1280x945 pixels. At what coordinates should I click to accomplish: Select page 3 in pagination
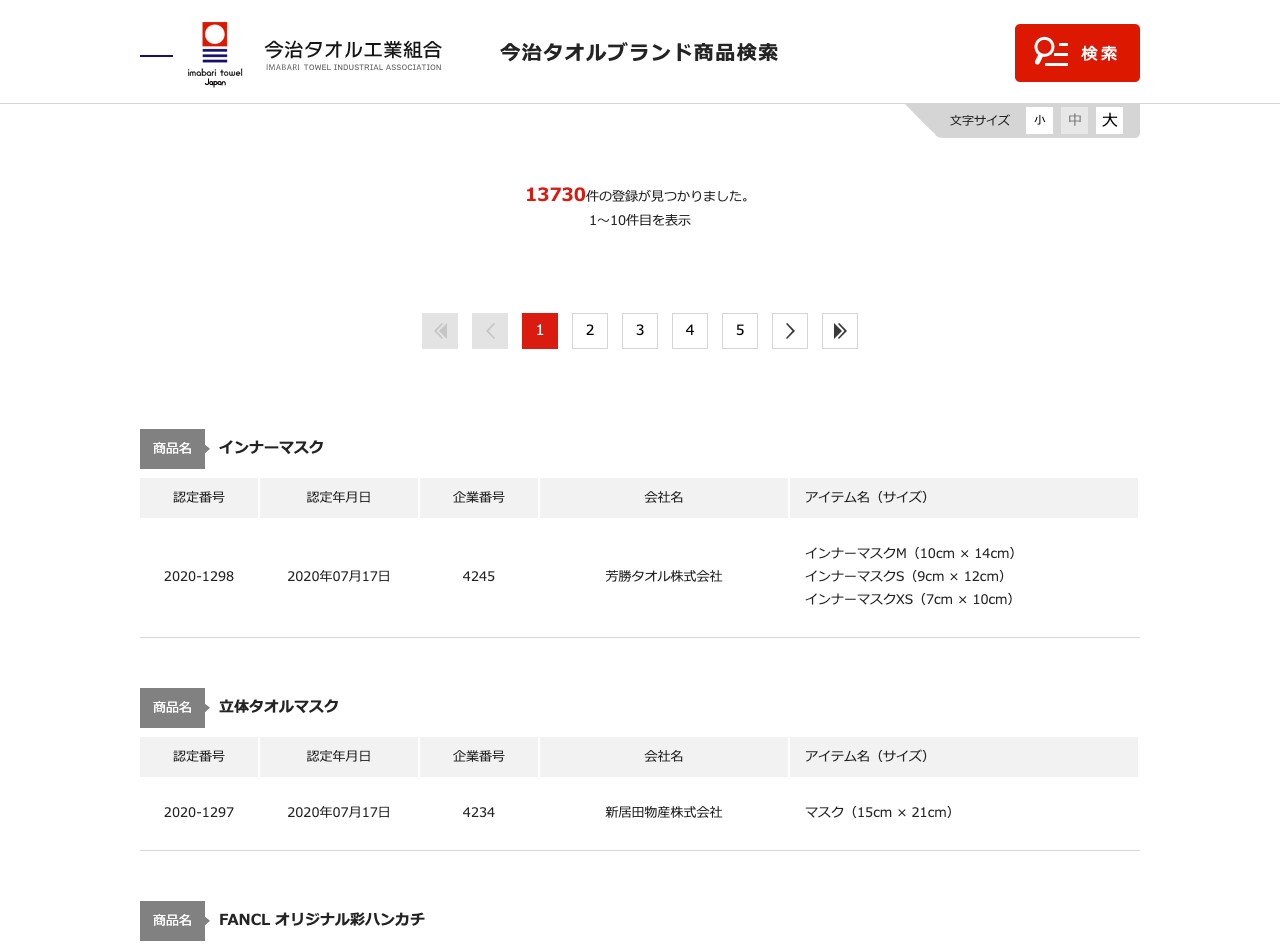coord(640,330)
